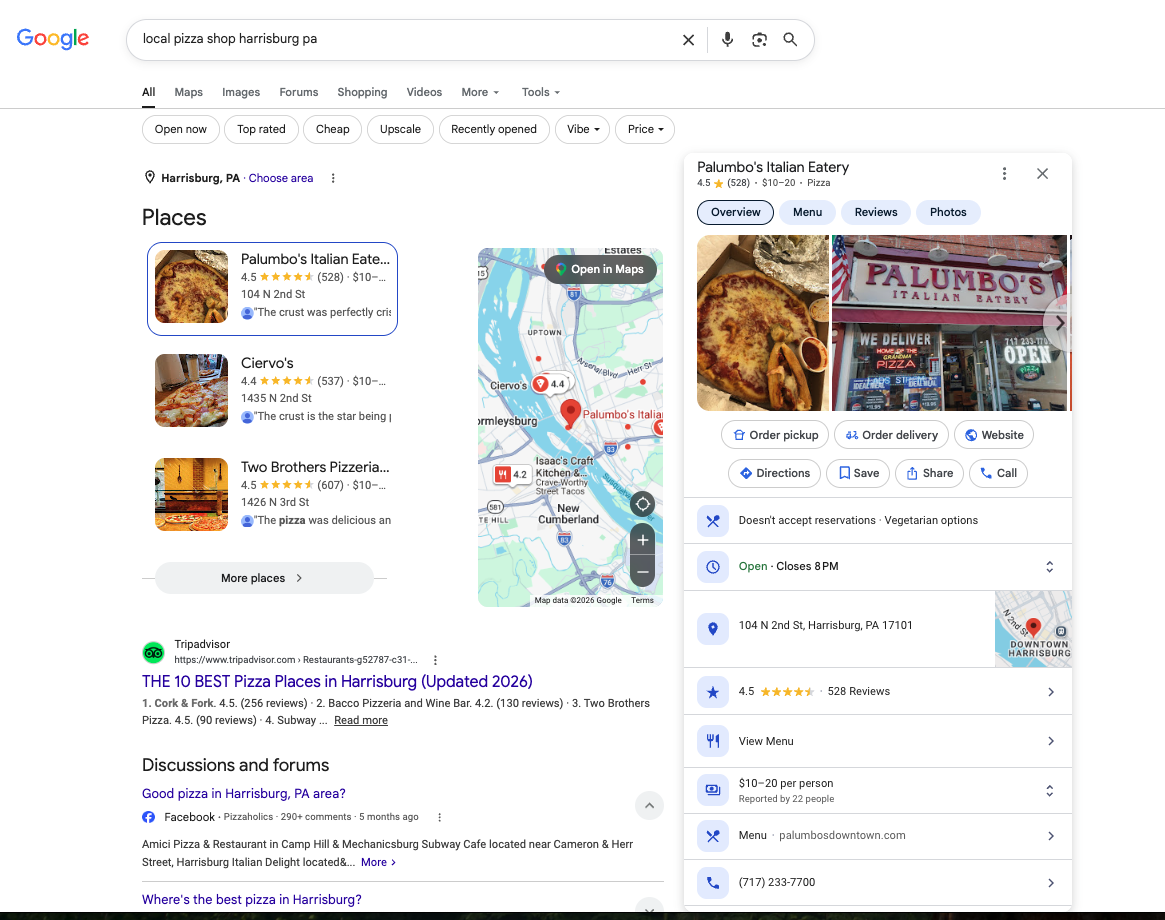Open Palumbo's panel three-dot options menu
Screen dimensions: 1165x920
[1005, 173]
